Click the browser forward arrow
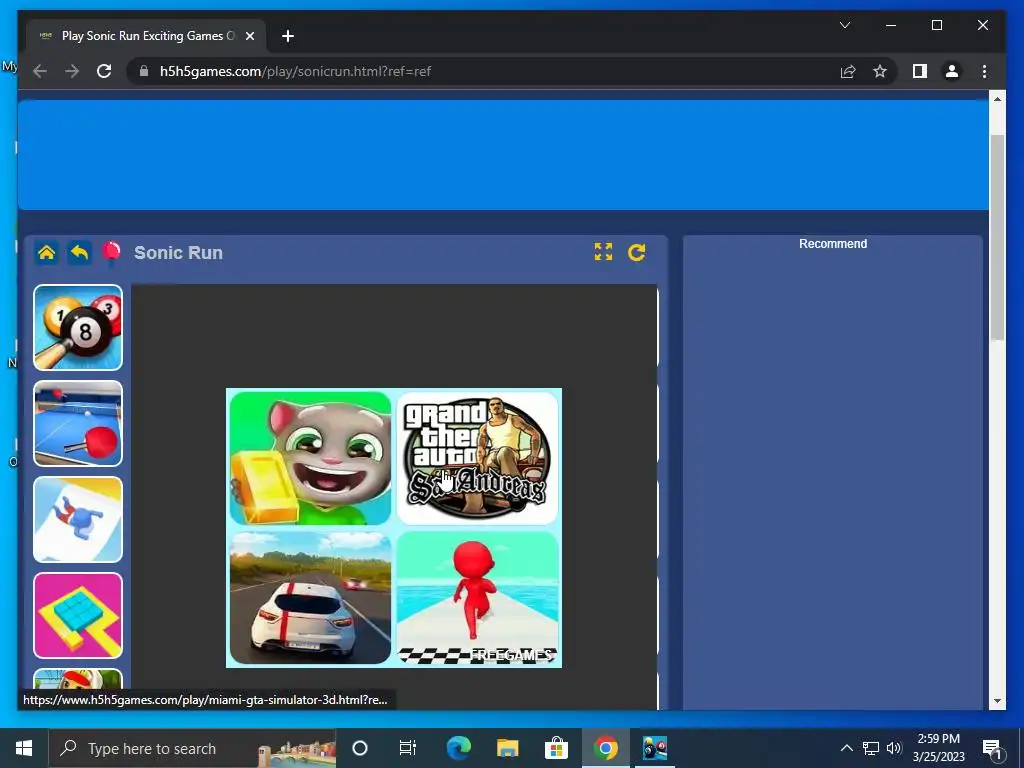Image resolution: width=1024 pixels, height=768 pixels. 72,71
